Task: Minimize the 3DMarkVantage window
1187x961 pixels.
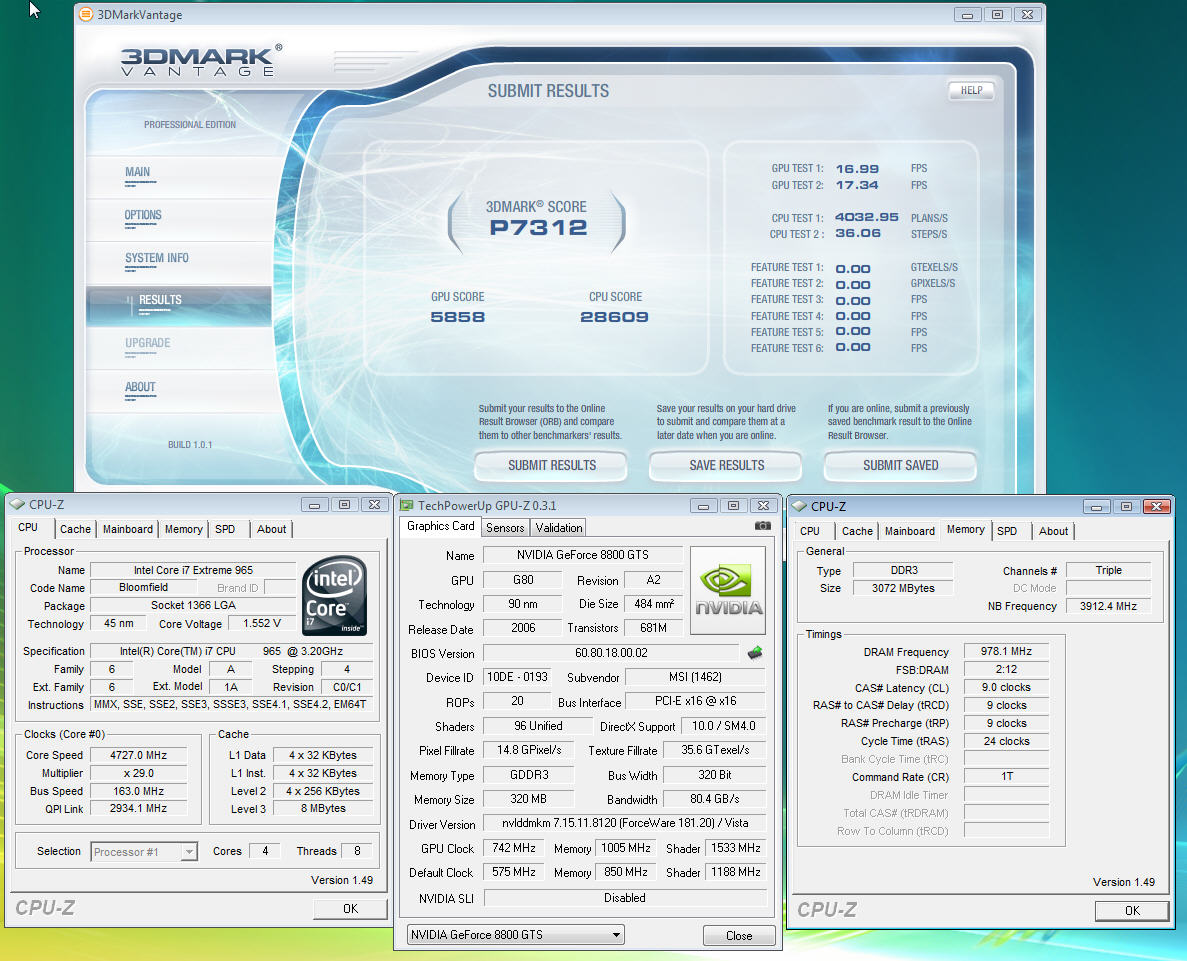Action: coord(967,14)
